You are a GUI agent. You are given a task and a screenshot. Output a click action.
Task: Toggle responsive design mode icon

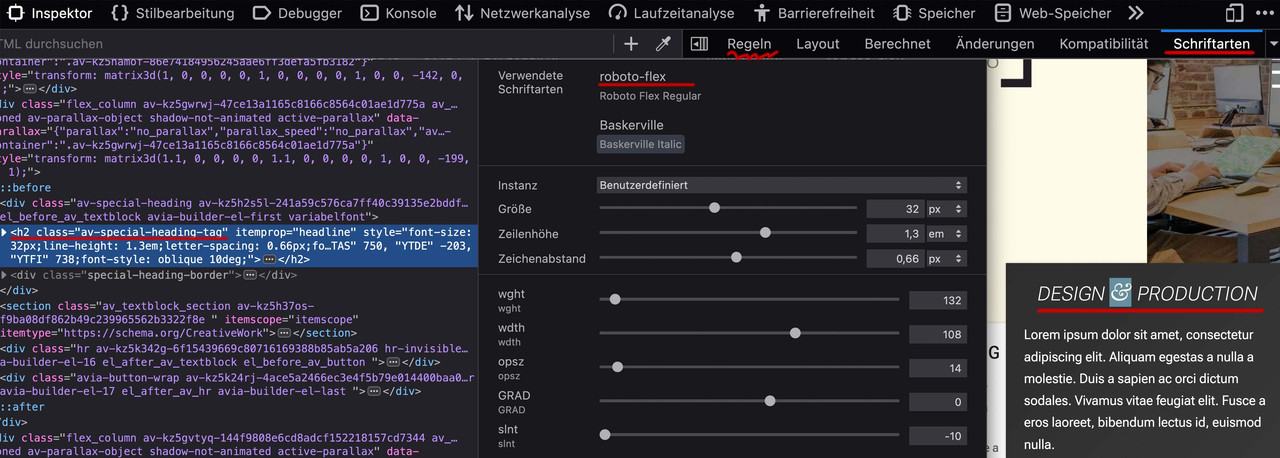pos(1235,13)
